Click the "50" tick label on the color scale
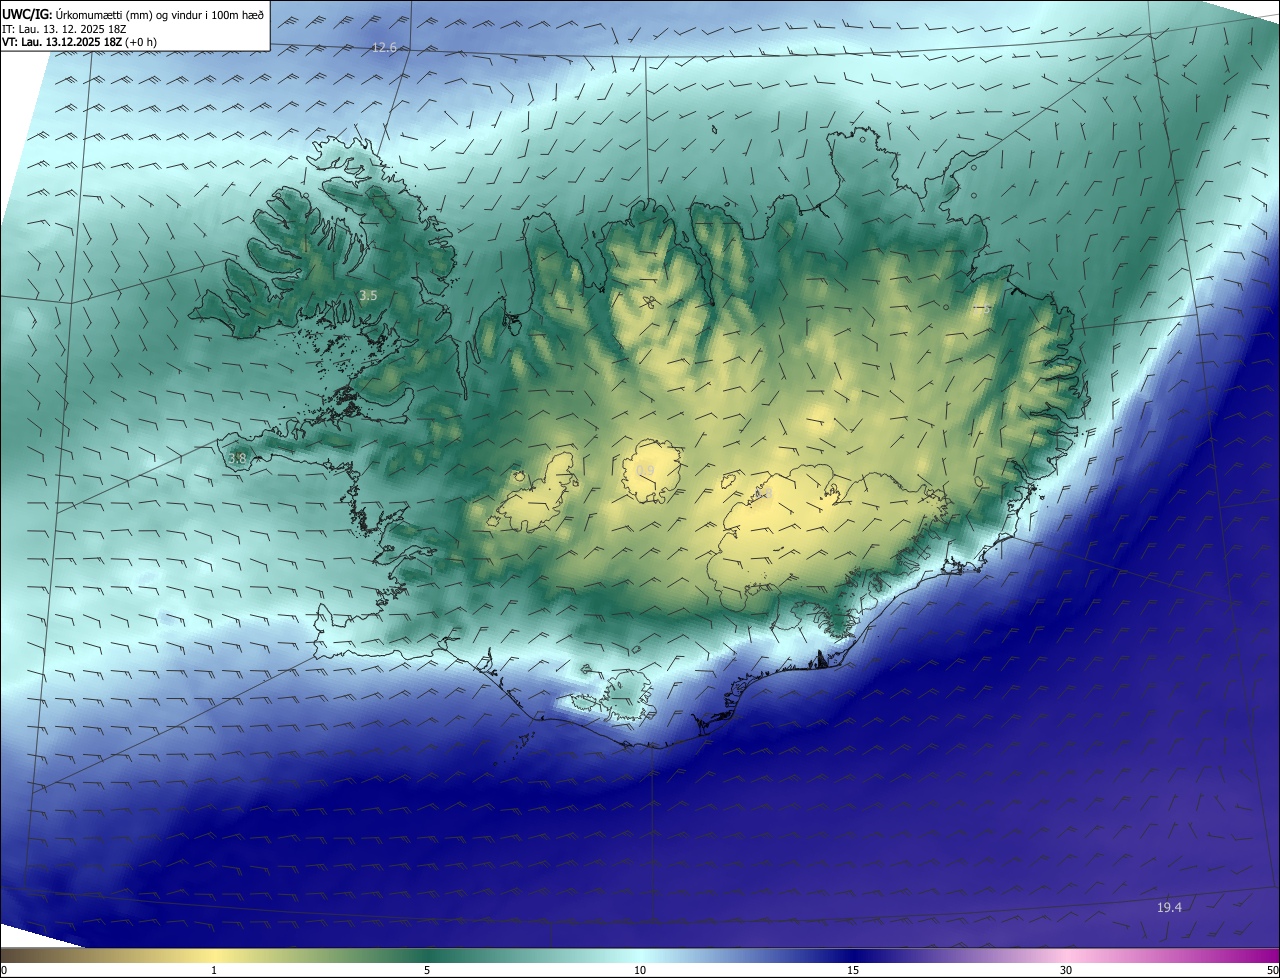The image size is (1280, 978). tap(1272, 970)
